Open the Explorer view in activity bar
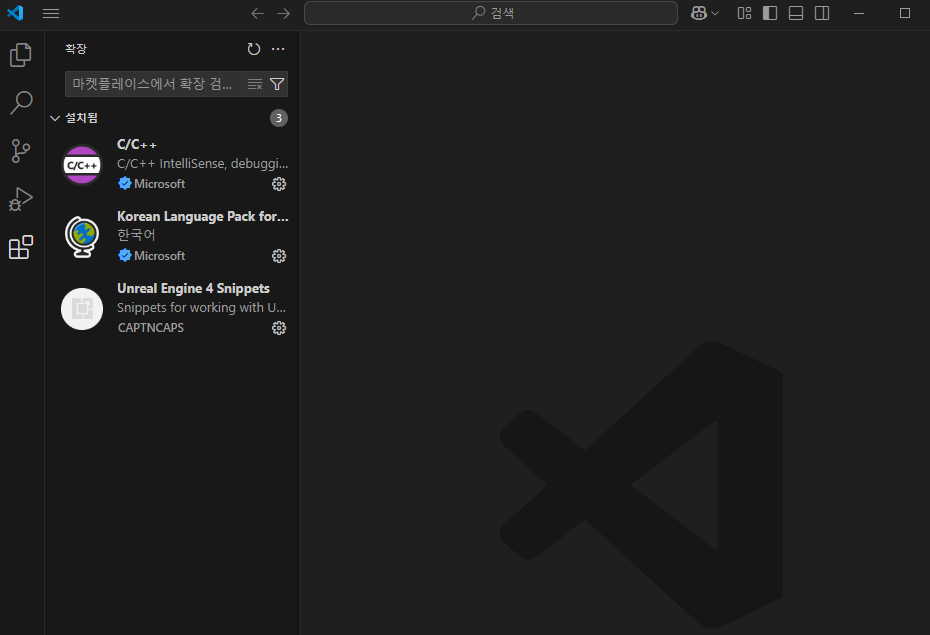The image size is (930, 635). pyautogui.click(x=21, y=55)
